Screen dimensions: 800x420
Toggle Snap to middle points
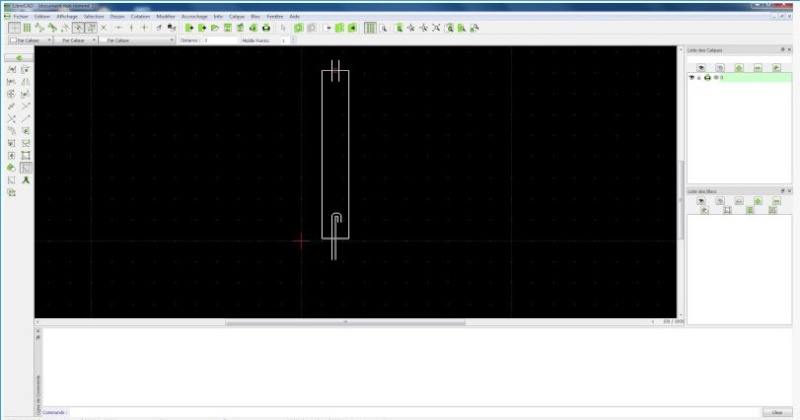[x=78, y=28]
